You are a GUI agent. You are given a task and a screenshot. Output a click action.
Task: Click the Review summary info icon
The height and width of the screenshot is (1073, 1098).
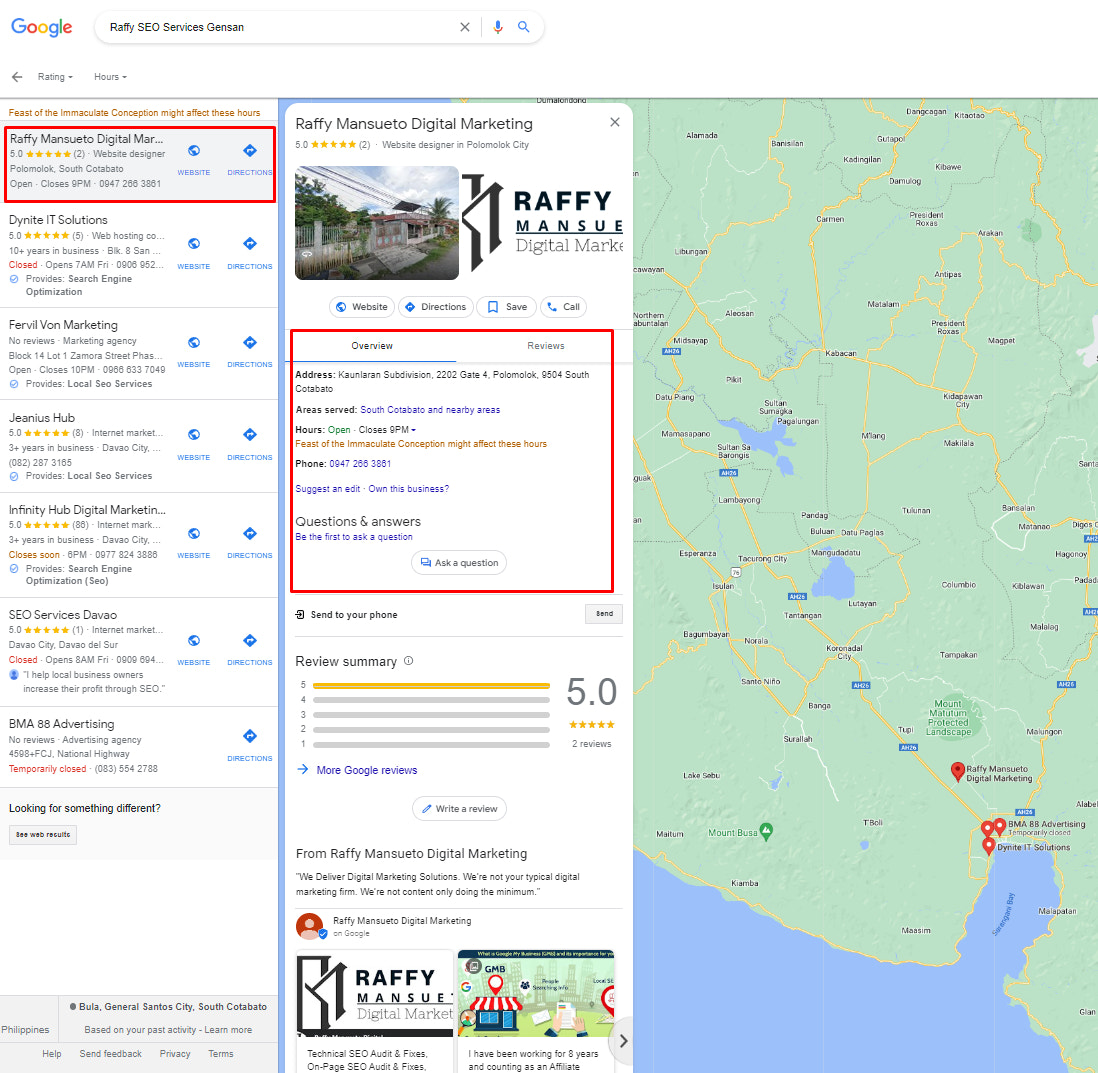click(x=409, y=660)
